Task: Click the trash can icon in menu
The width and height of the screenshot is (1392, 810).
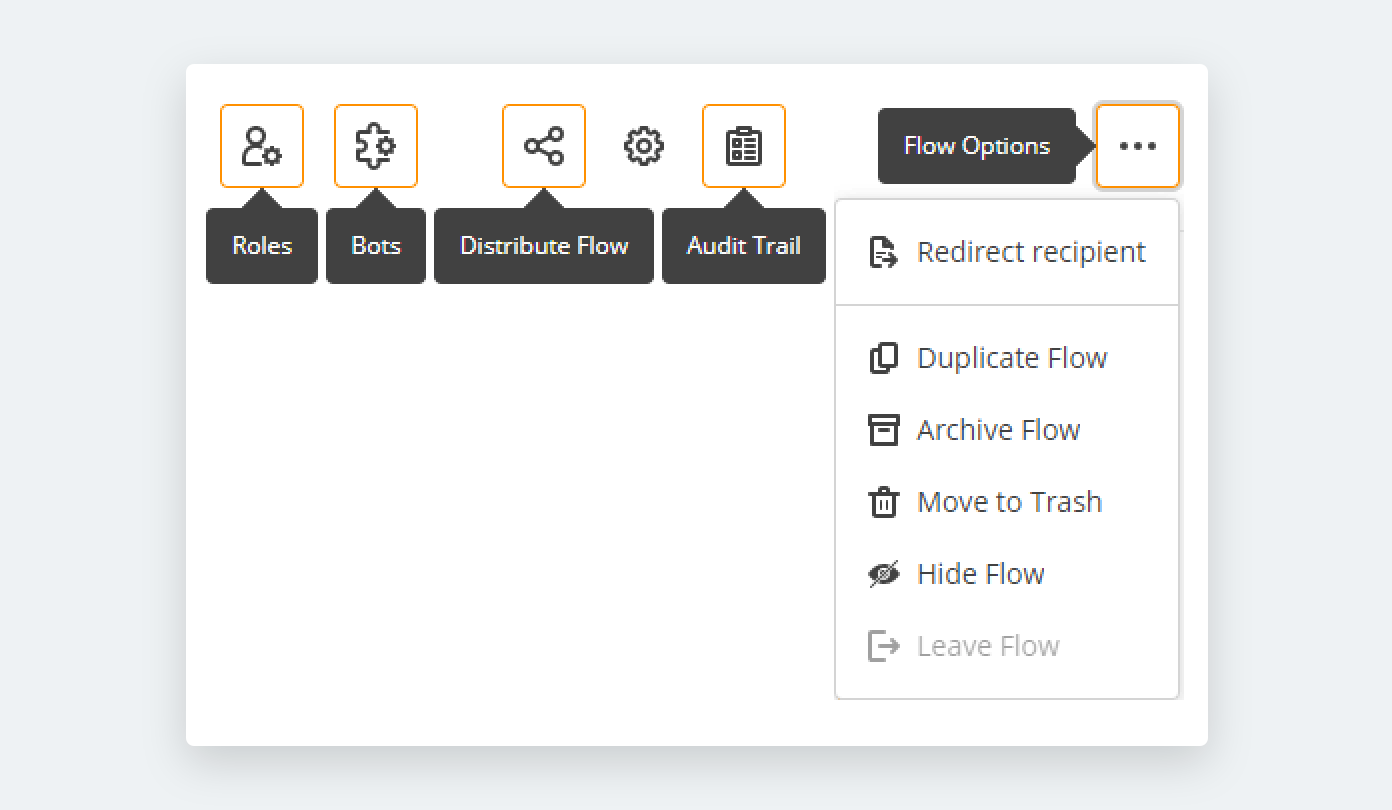Action: (x=883, y=502)
